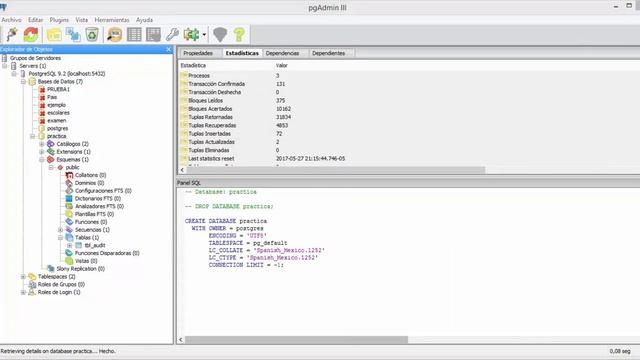Select Dominios (0) tree item
This screenshot has height=360, width=640.
click(89, 183)
